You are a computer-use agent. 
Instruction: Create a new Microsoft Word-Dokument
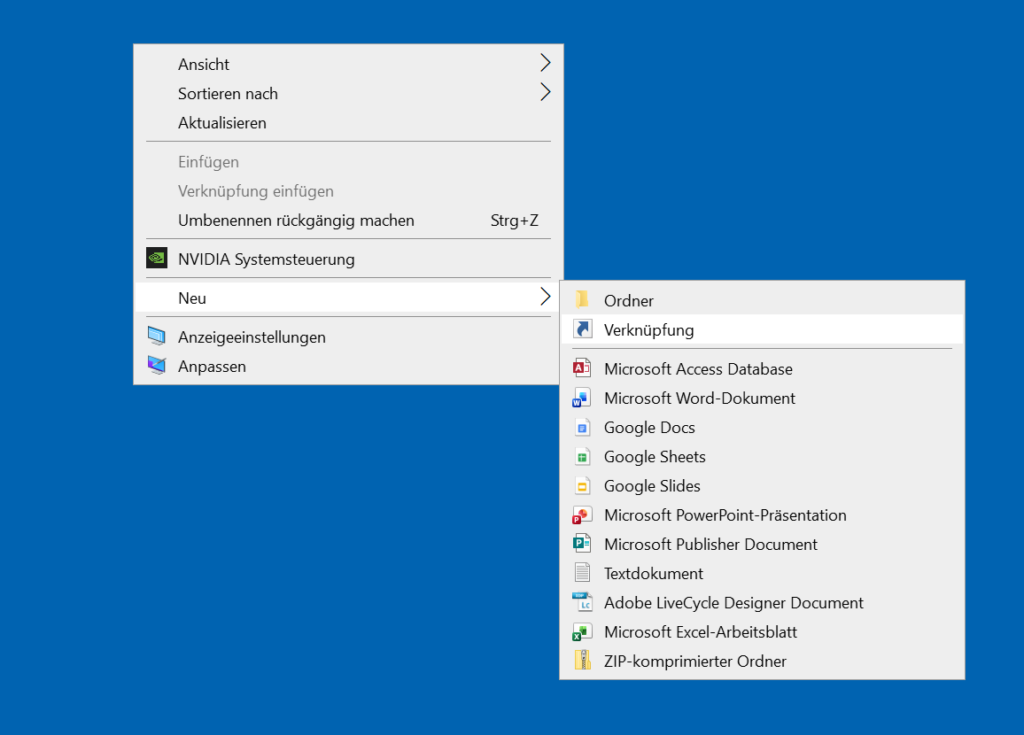pyautogui.click(x=699, y=398)
